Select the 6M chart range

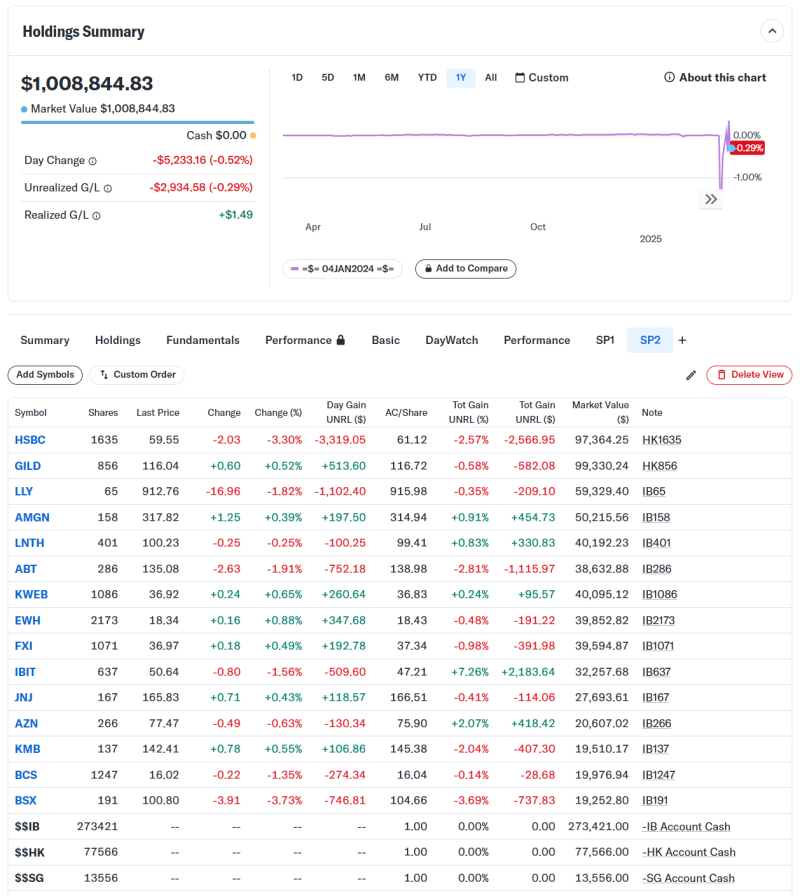coord(392,78)
